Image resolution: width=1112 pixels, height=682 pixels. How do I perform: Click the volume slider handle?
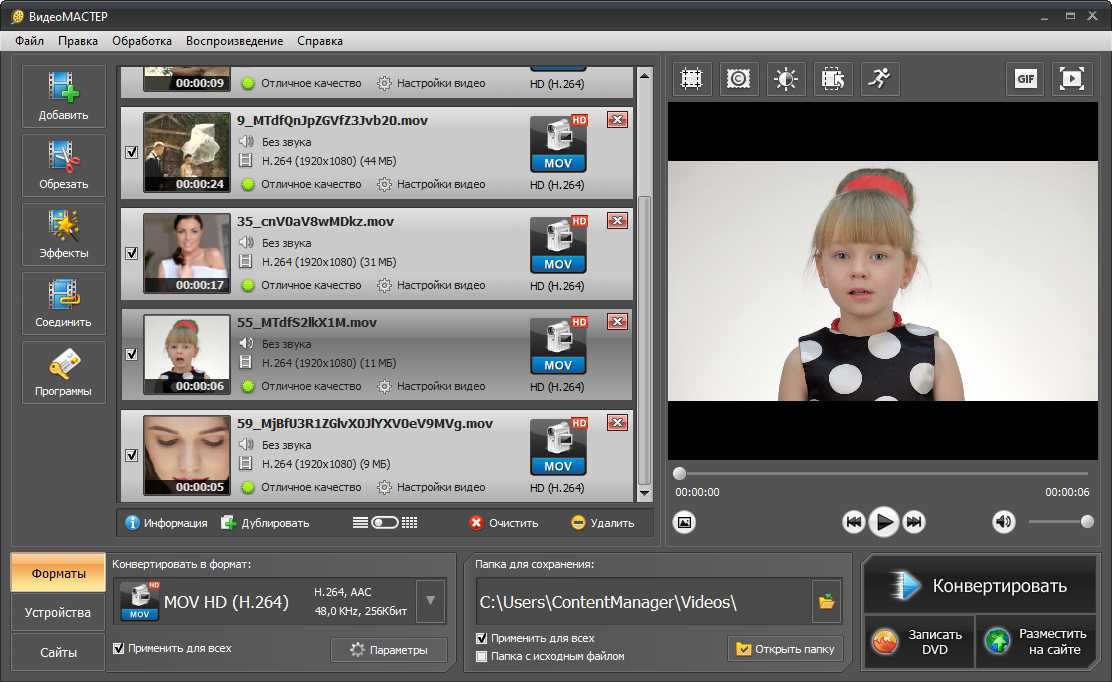pyautogui.click(x=1087, y=522)
